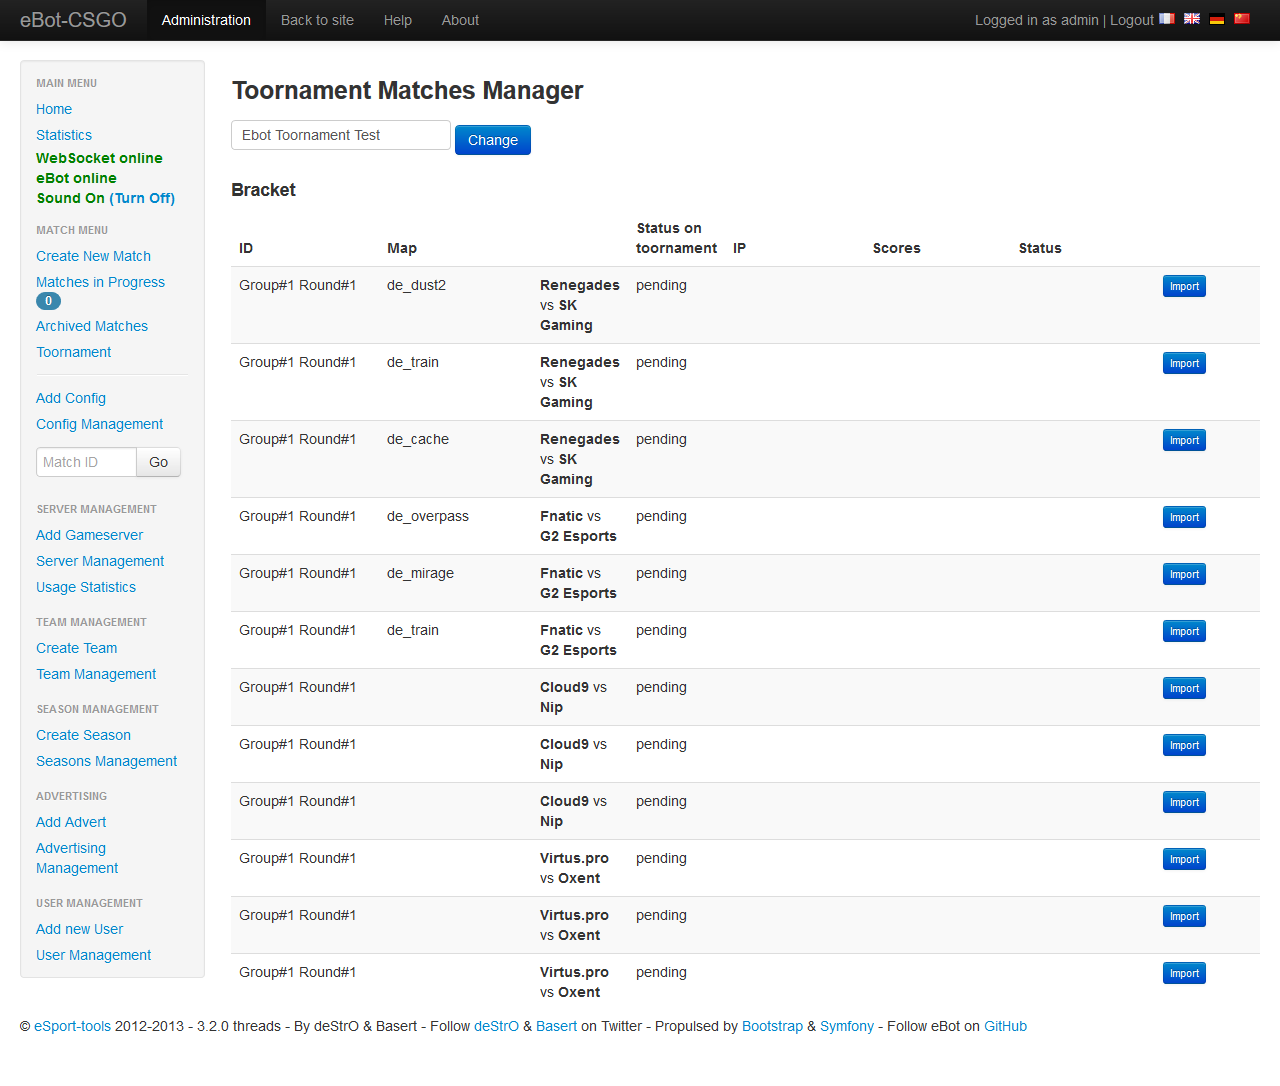
Task: Open Archived Matches in the sidebar
Action: click(92, 326)
